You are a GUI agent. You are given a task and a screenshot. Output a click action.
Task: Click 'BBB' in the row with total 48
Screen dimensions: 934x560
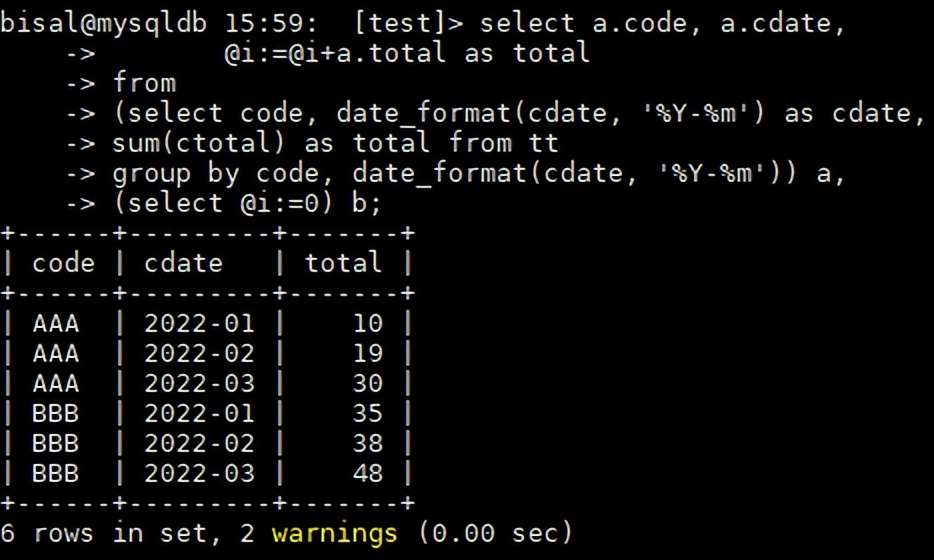55,474
